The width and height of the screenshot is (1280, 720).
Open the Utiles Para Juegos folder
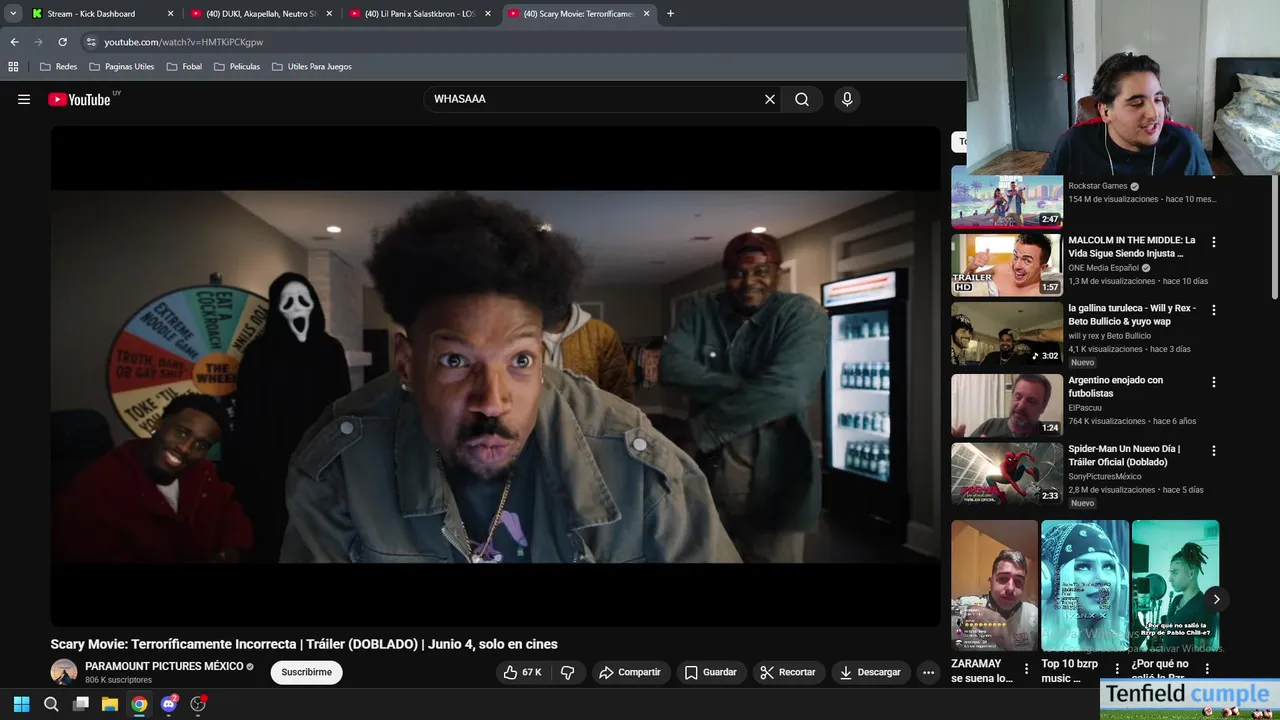point(311,66)
